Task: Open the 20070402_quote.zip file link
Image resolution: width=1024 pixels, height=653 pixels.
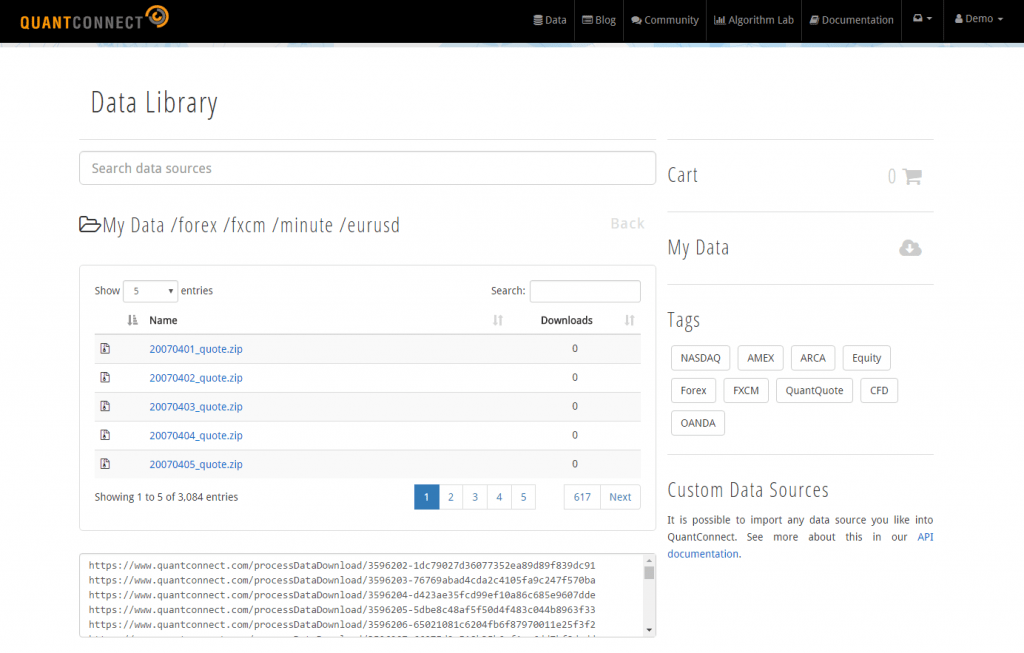Action: click(x=195, y=378)
